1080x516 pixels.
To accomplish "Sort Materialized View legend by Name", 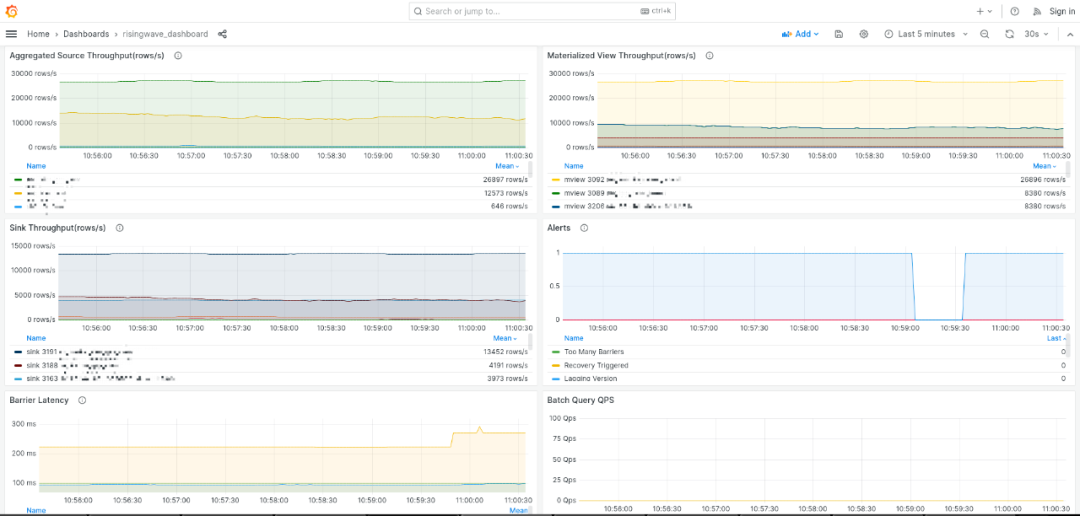I will [x=574, y=166].
